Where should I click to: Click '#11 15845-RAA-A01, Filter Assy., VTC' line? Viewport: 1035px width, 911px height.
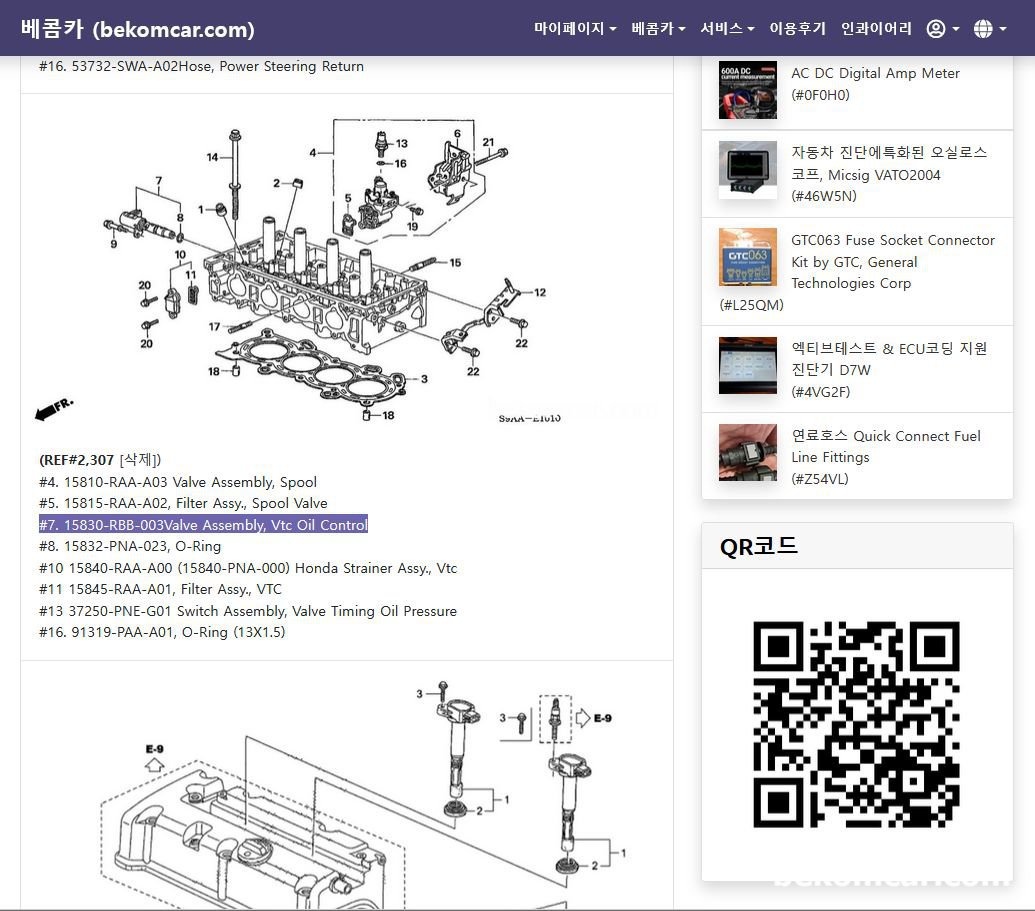click(160, 589)
